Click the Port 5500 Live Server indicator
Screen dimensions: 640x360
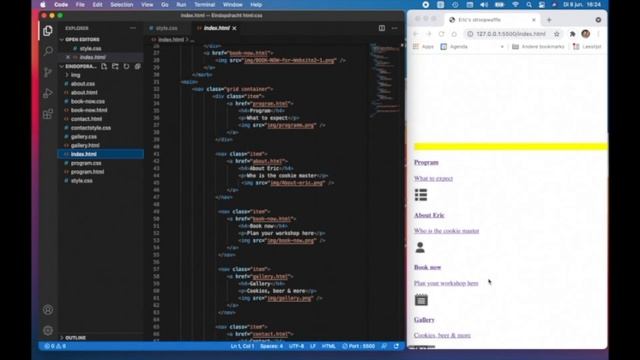click(x=358, y=346)
